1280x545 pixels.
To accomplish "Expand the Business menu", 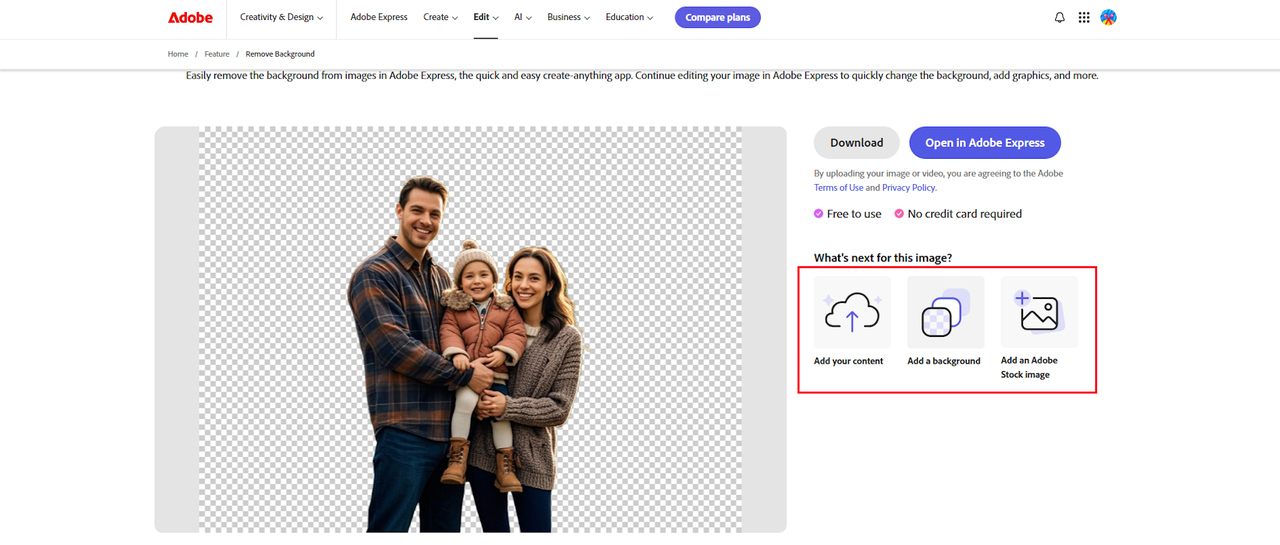I will tap(568, 17).
